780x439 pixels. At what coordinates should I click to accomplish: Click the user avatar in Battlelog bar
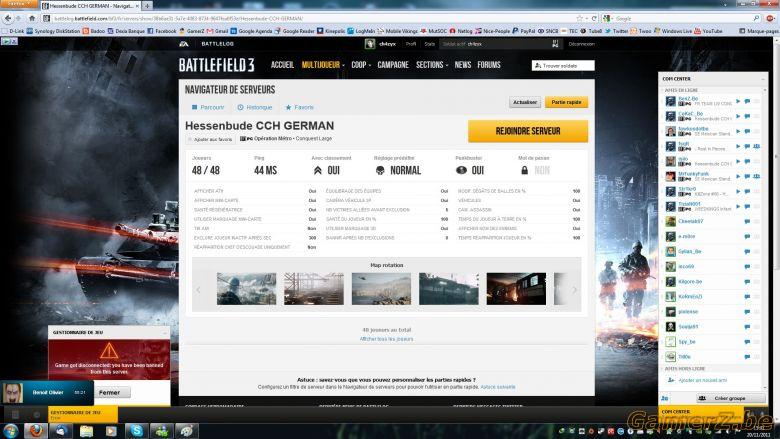click(370, 44)
